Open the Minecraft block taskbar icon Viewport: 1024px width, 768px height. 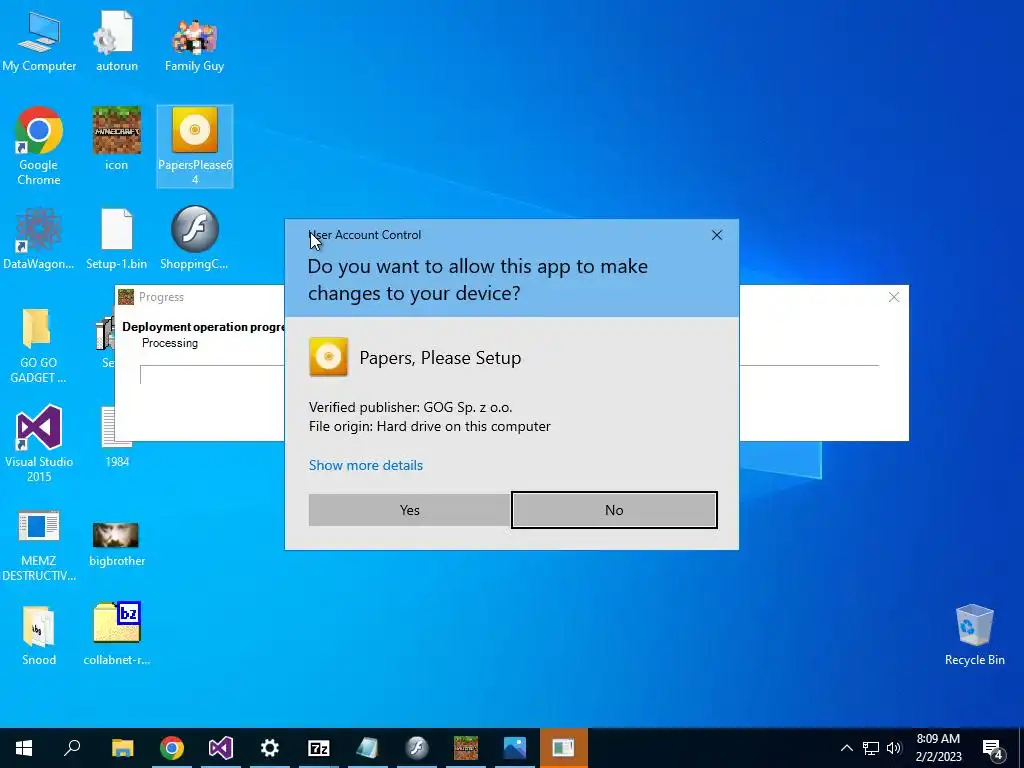466,748
